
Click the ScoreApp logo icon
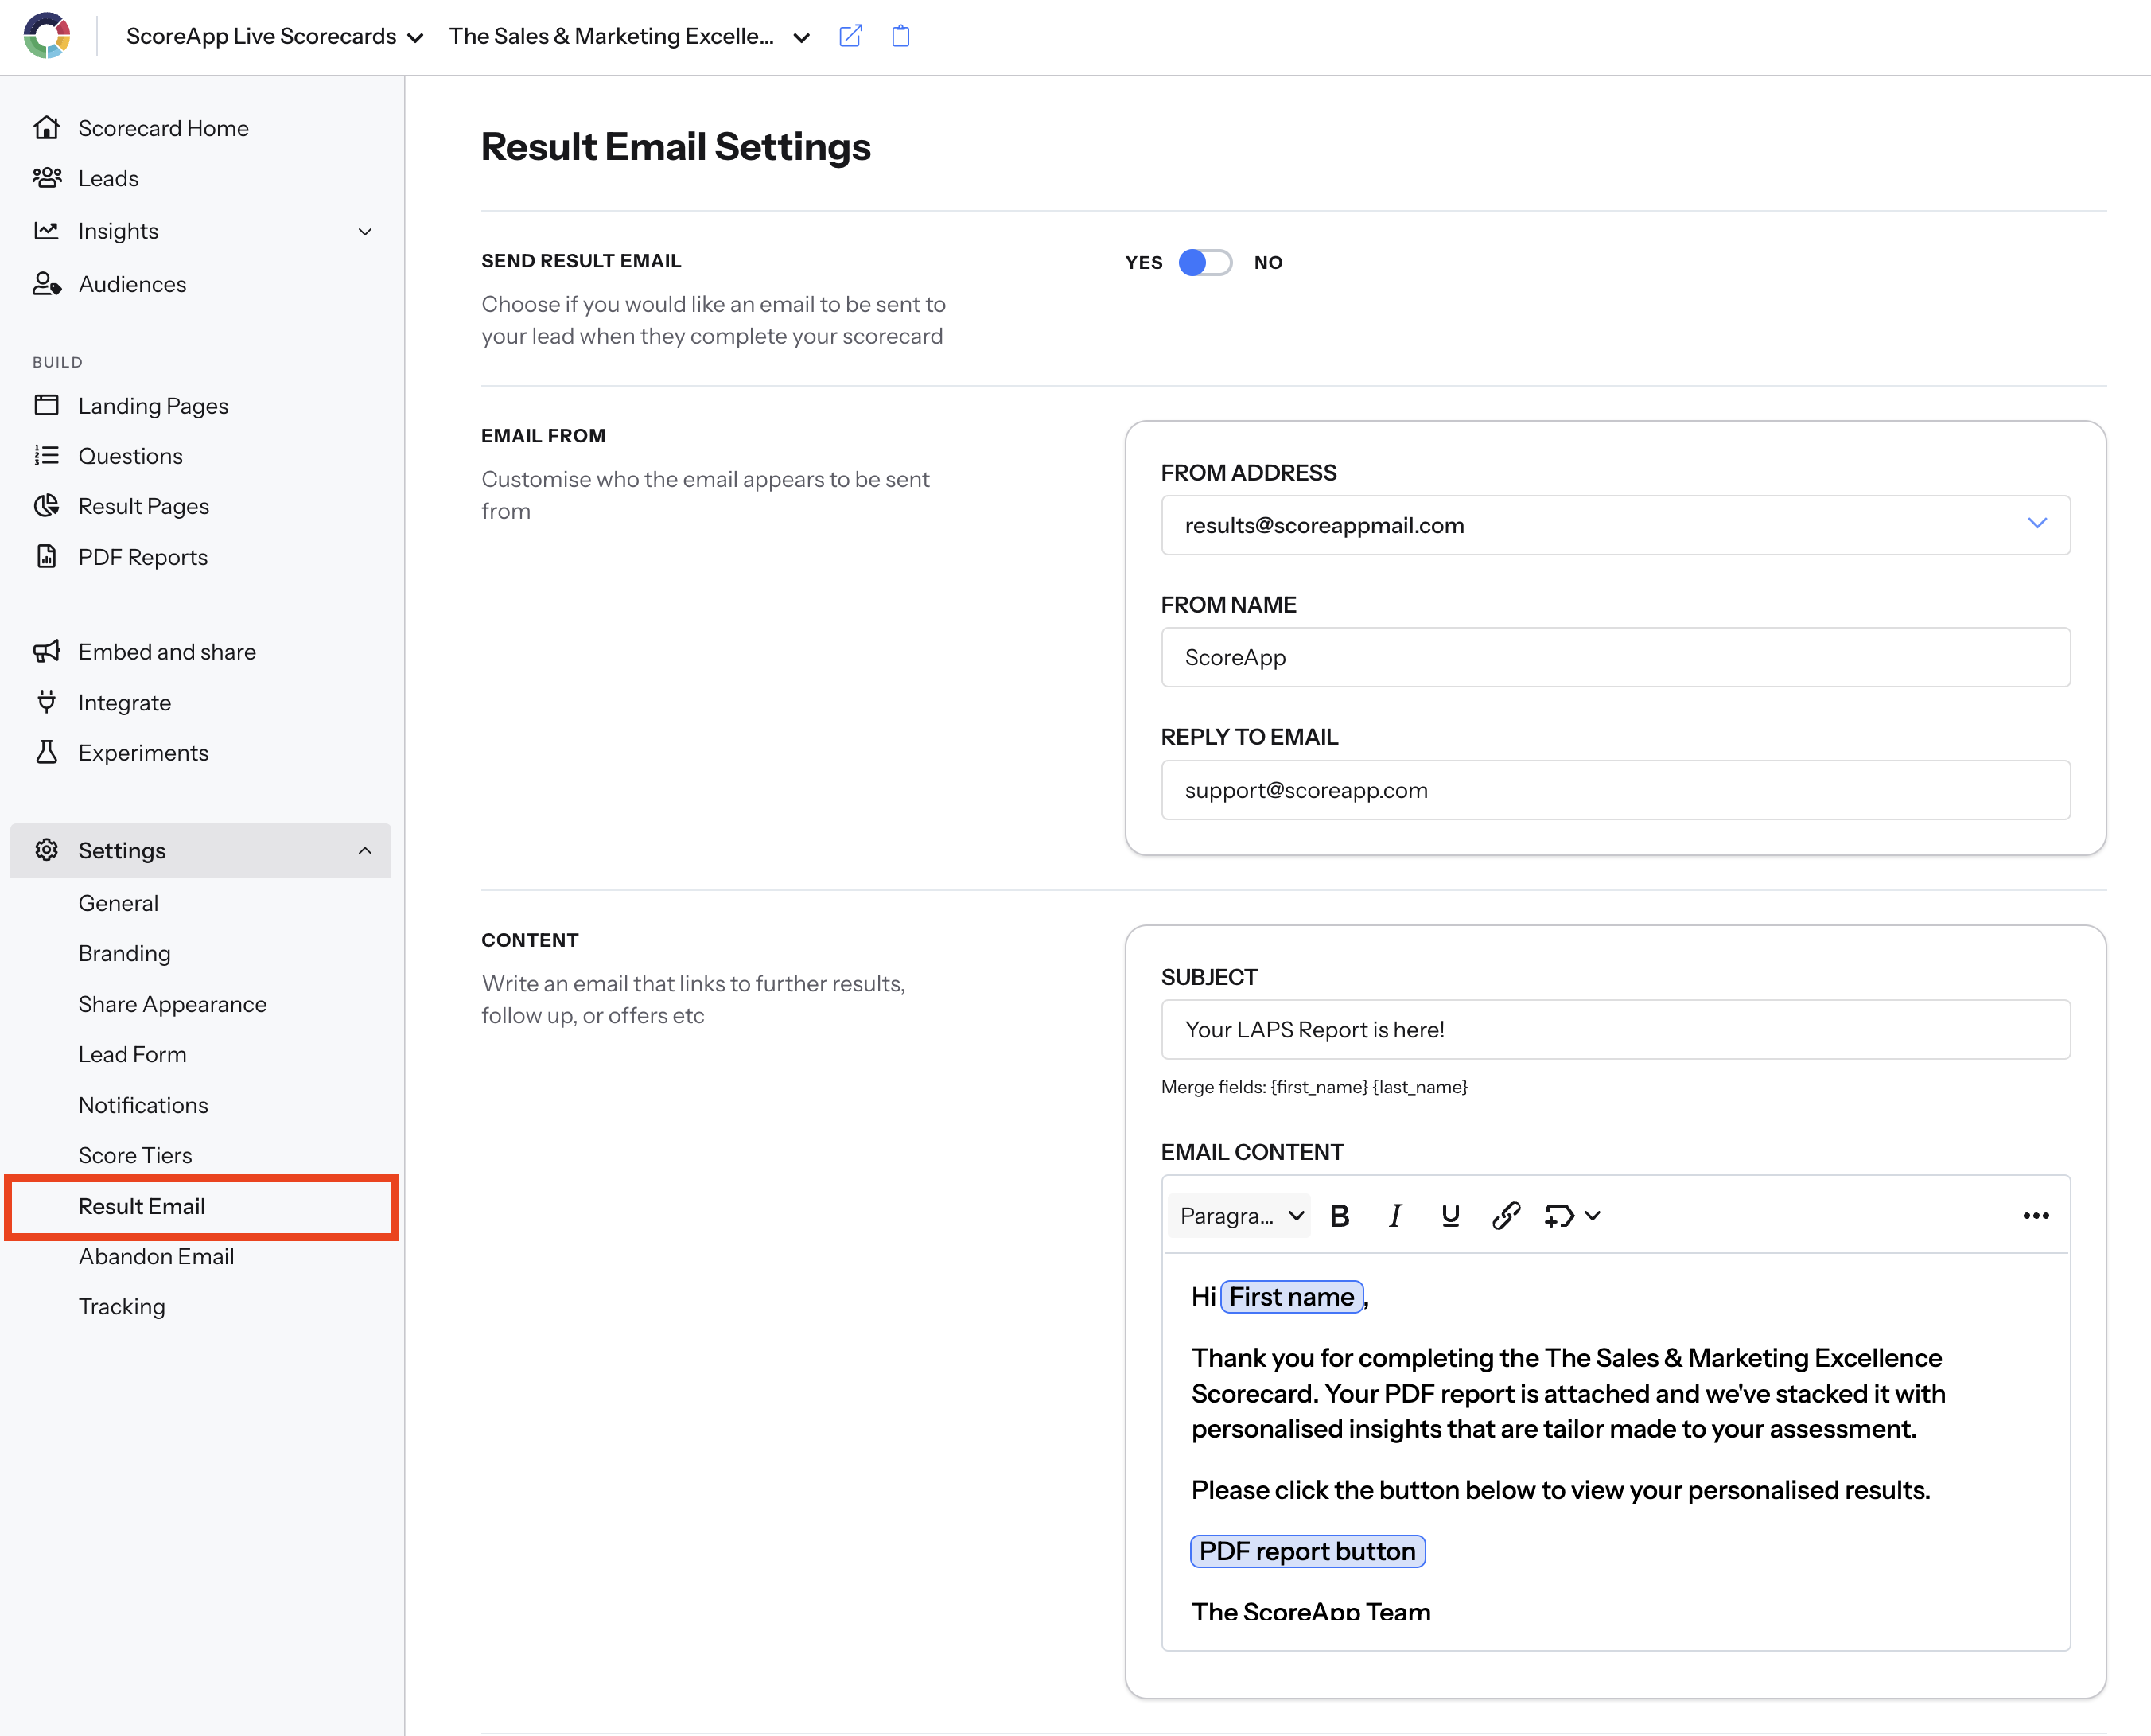[47, 36]
